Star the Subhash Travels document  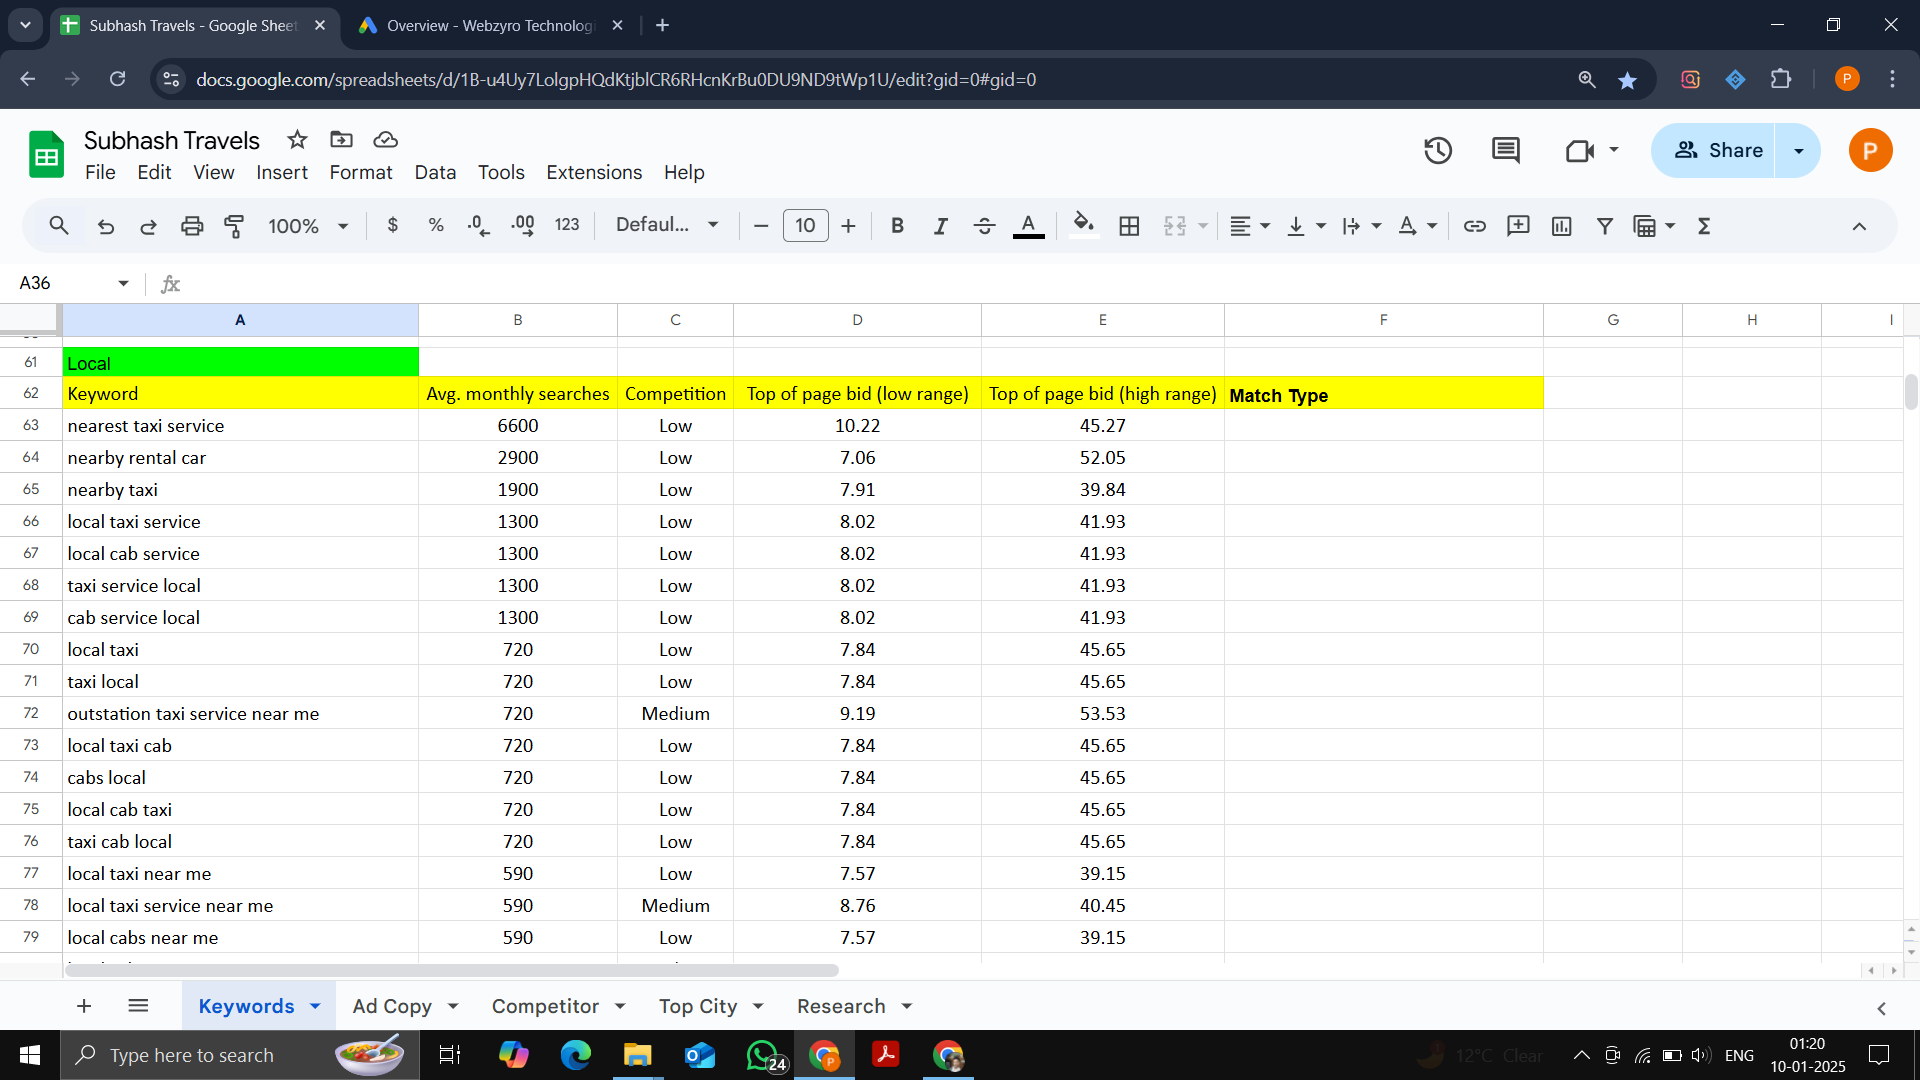tap(297, 140)
